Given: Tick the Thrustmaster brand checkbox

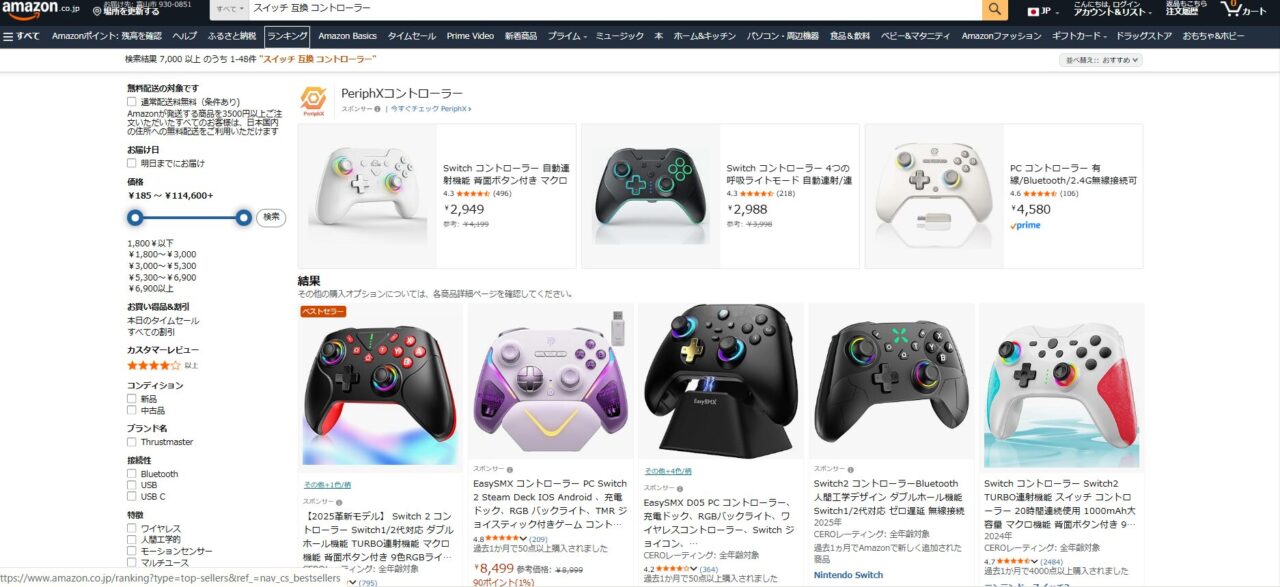Looking at the screenshot, I should coord(132,442).
